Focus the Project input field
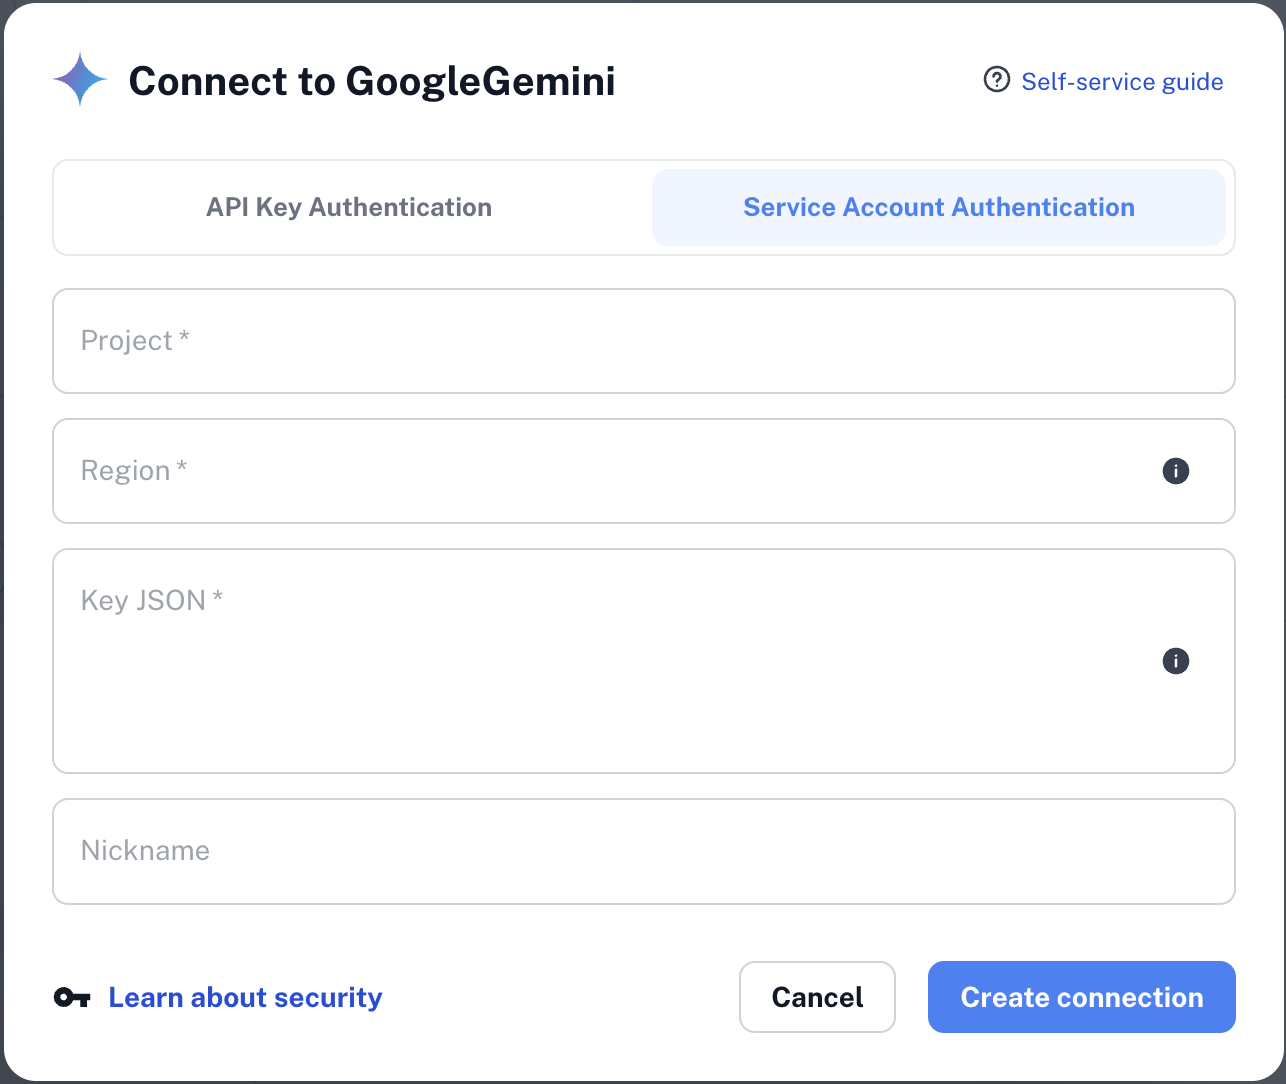 click(x=643, y=341)
